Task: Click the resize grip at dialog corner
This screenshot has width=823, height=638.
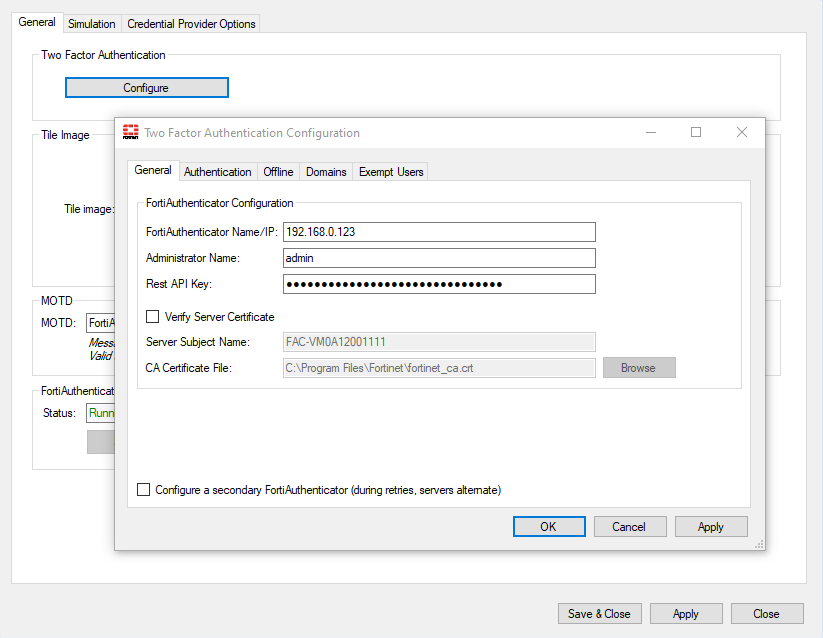Action: [x=759, y=545]
